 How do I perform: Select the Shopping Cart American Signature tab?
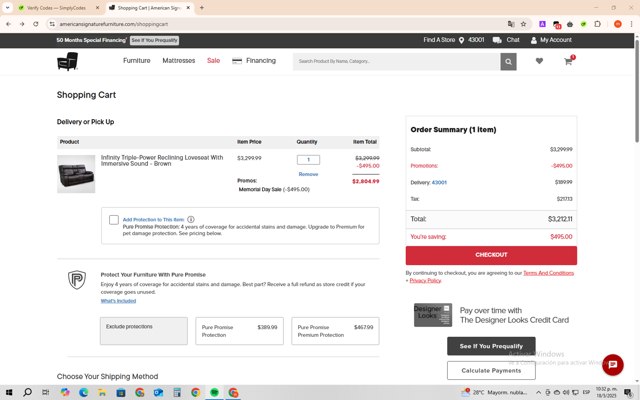149,8
